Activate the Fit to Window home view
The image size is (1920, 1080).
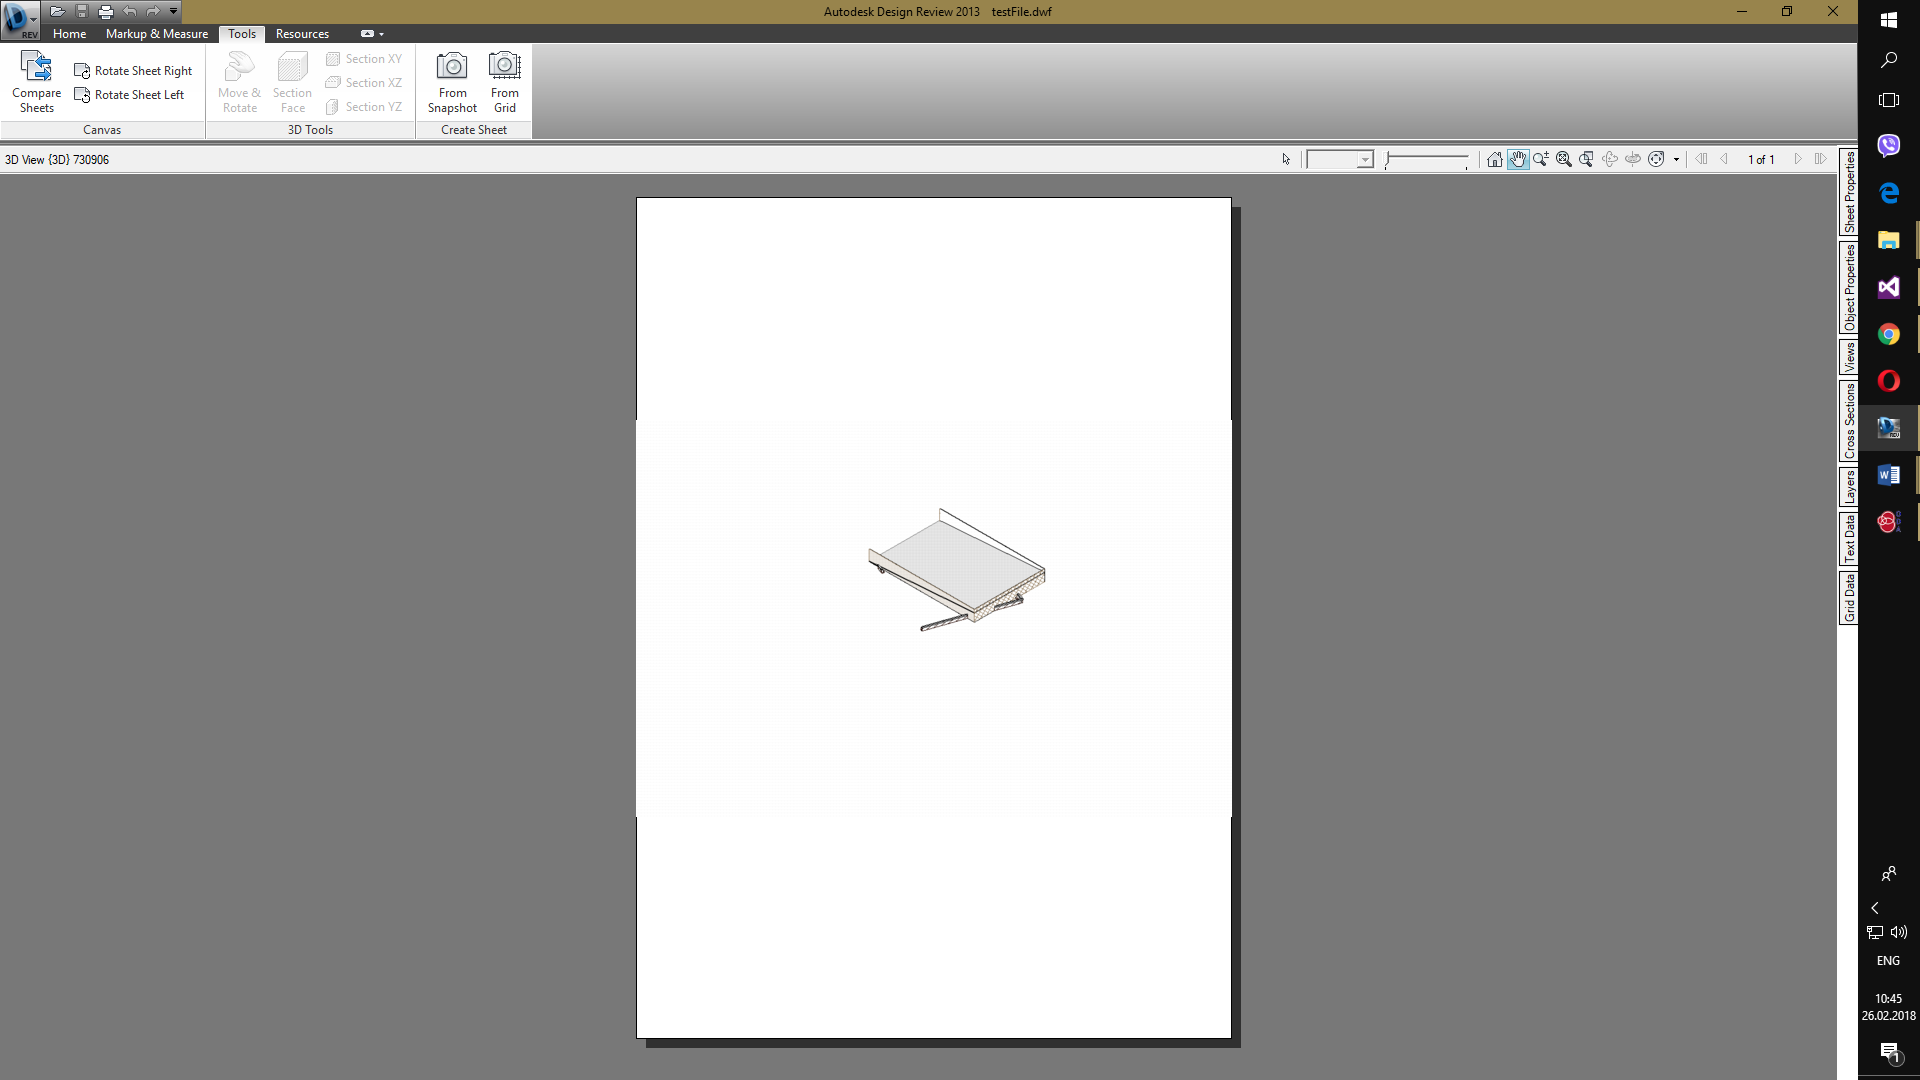1495,159
